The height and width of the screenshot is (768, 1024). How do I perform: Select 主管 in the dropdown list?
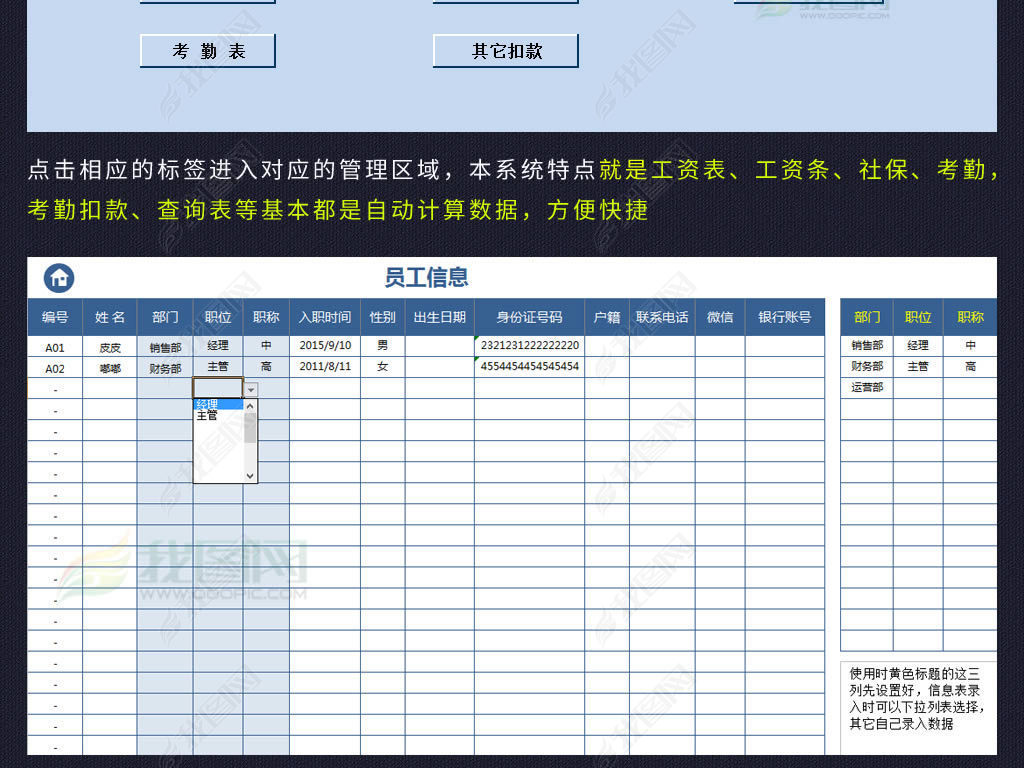pyautogui.click(x=207, y=417)
